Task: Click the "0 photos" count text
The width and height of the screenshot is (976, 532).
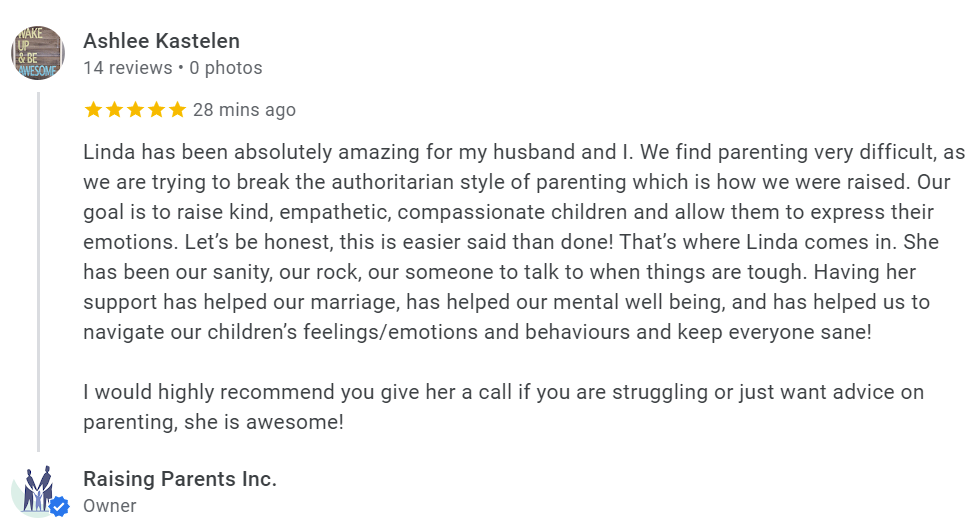Action: 225,68
